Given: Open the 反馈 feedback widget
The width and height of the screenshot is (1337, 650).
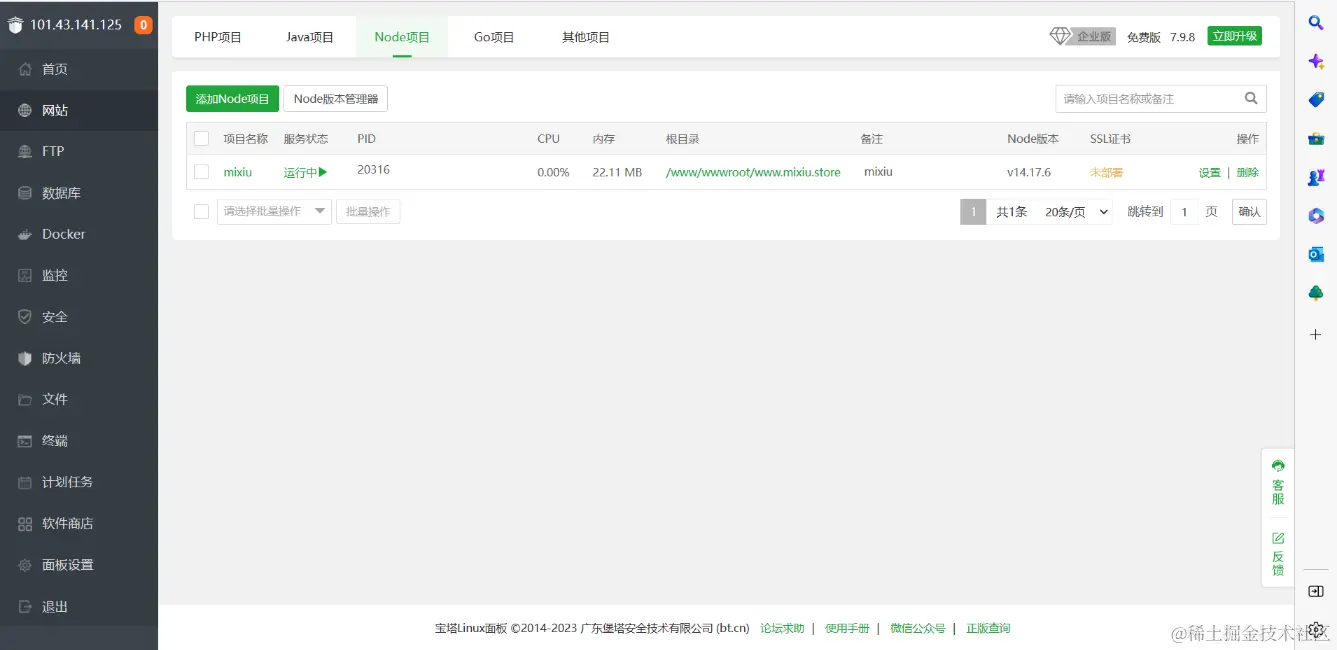Looking at the screenshot, I should pyautogui.click(x=1278, y=554).
